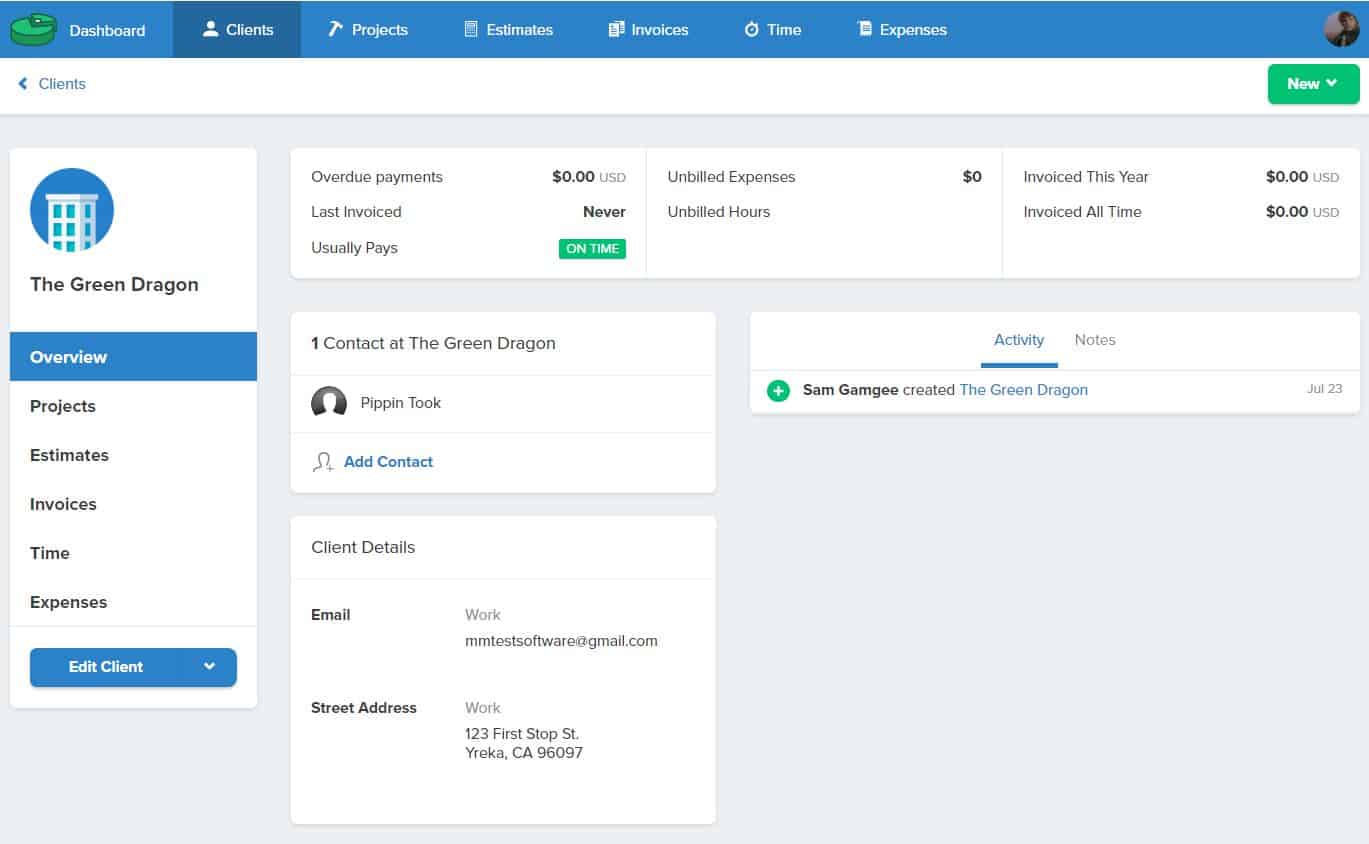1369x844 pixels.
Task: Click the Green Dragon building avatar
Action: coord(72,210)
